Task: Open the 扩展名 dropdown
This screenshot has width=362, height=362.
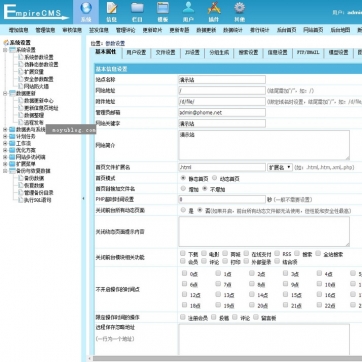Action: pos(280,167)
